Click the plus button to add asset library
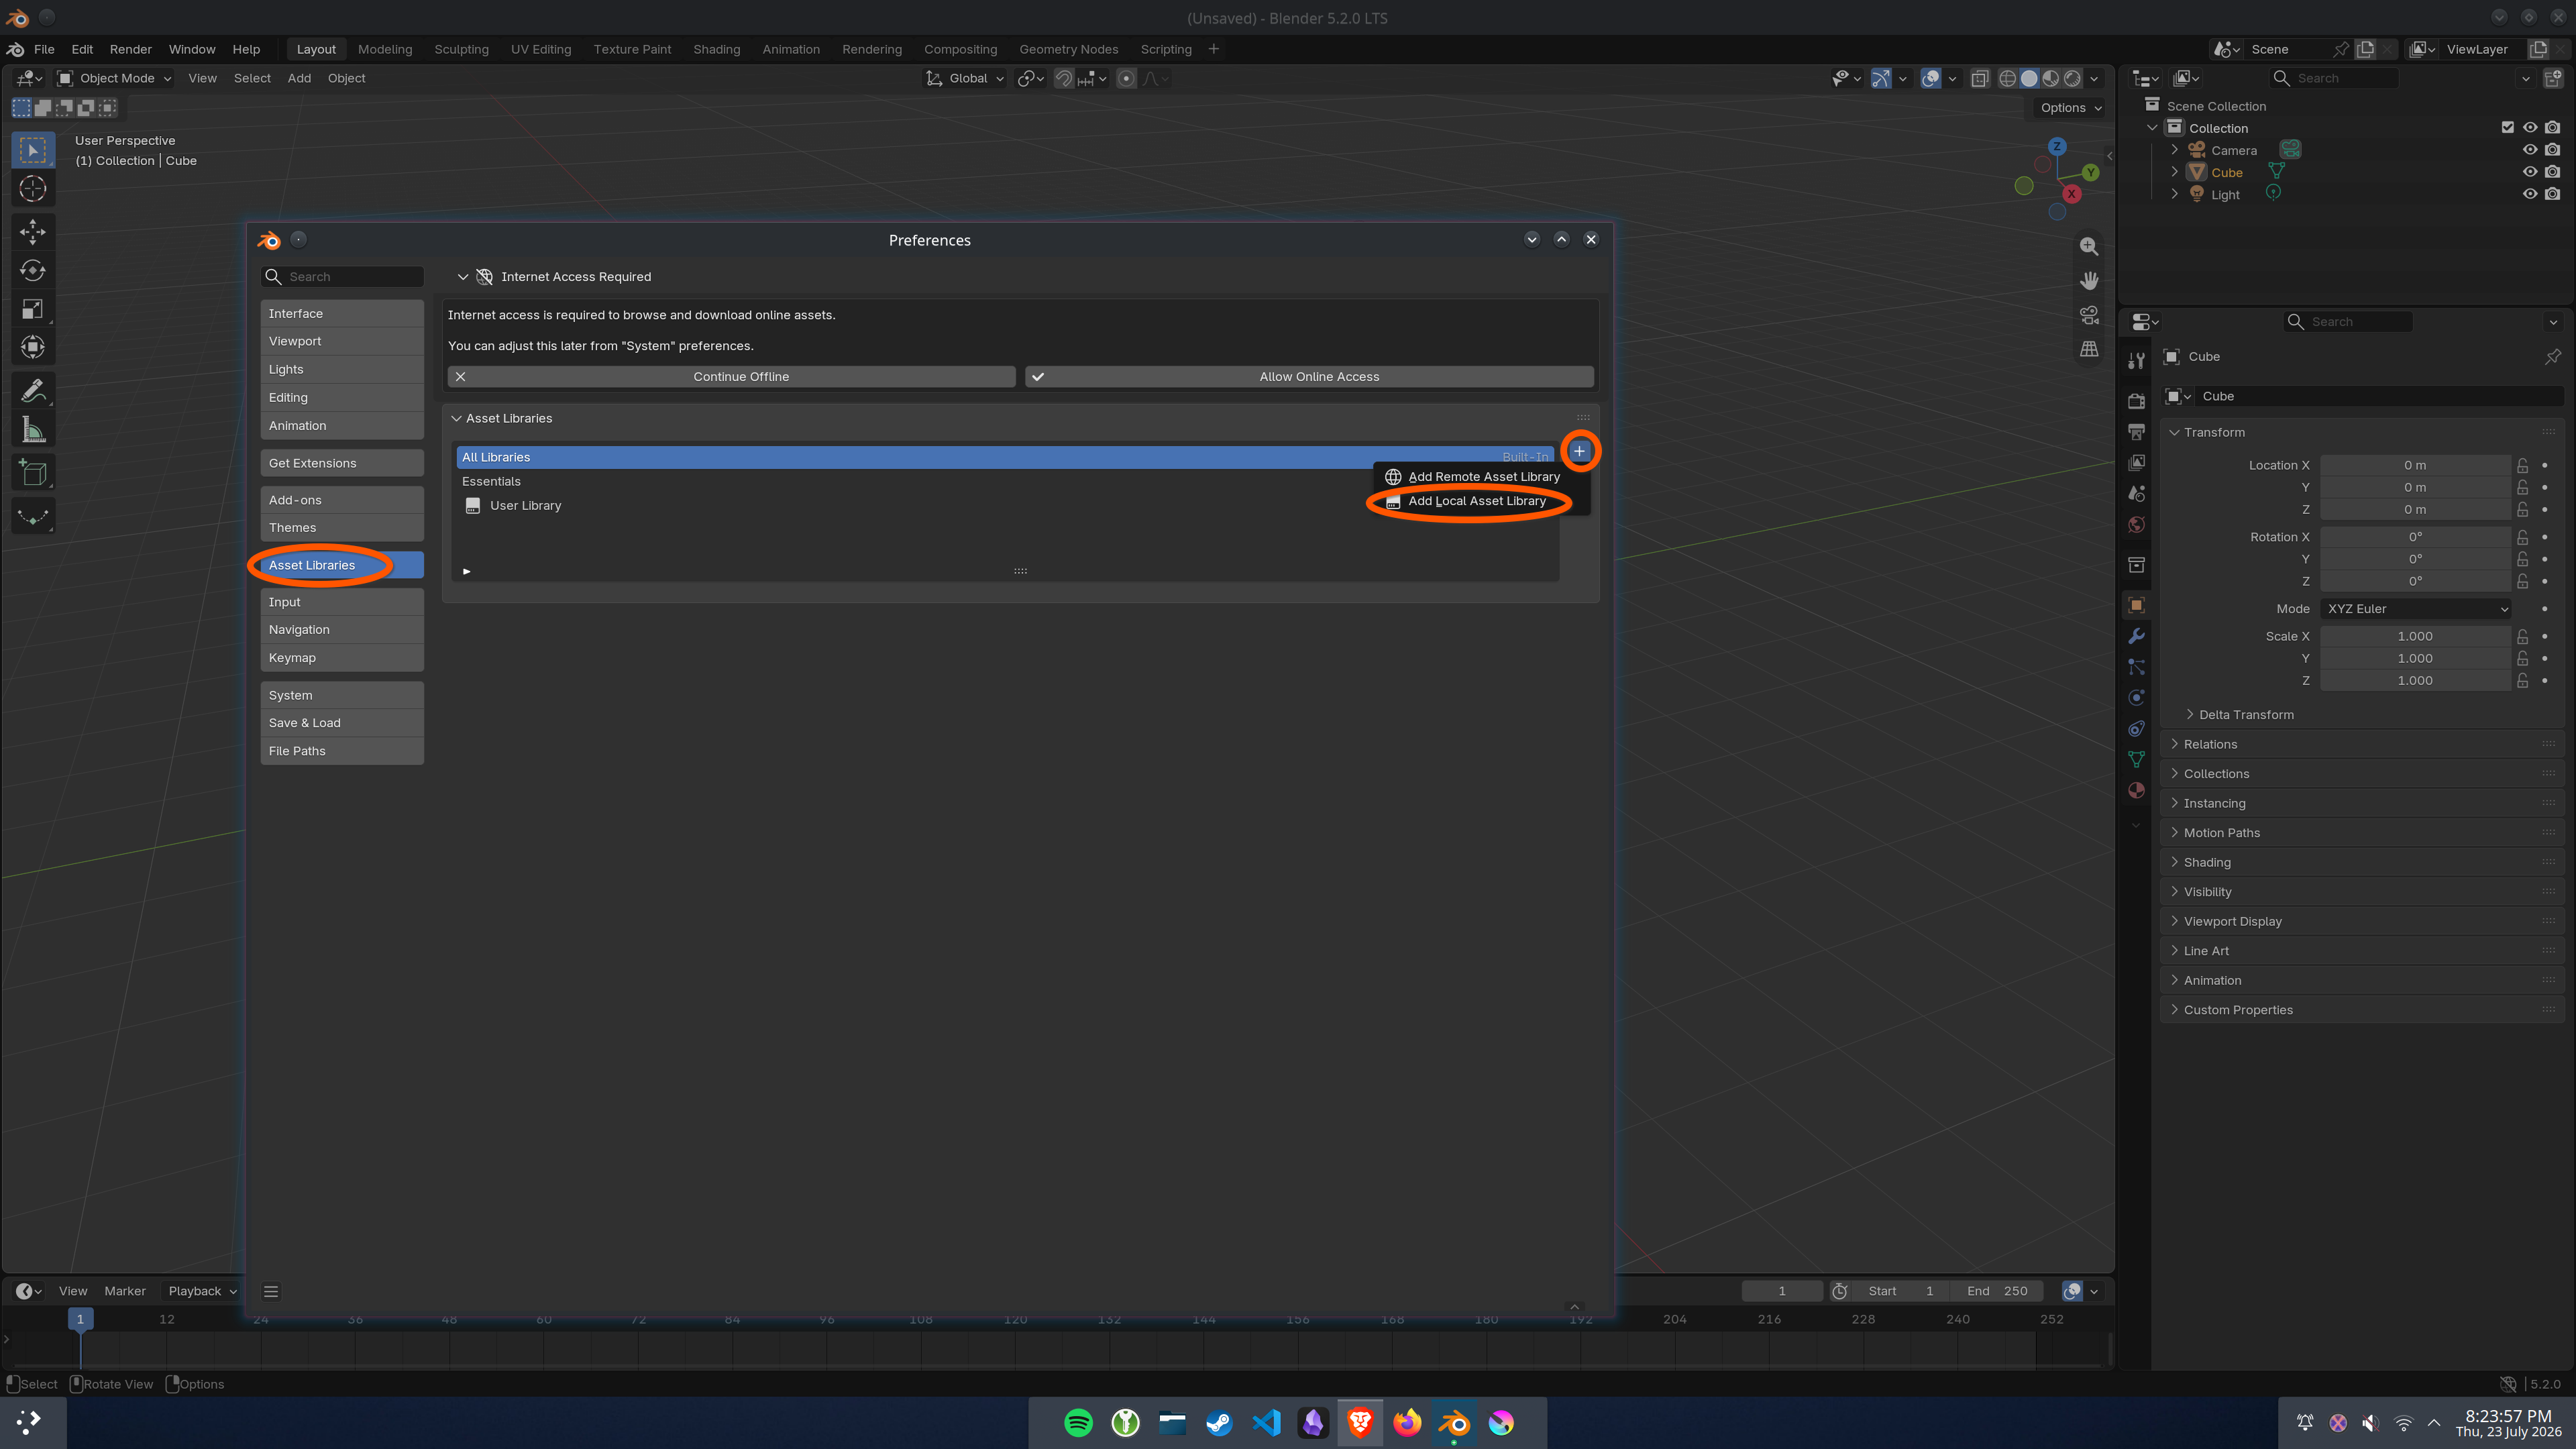This screenshot has height=1449, width=2576. click(1579, 451)
